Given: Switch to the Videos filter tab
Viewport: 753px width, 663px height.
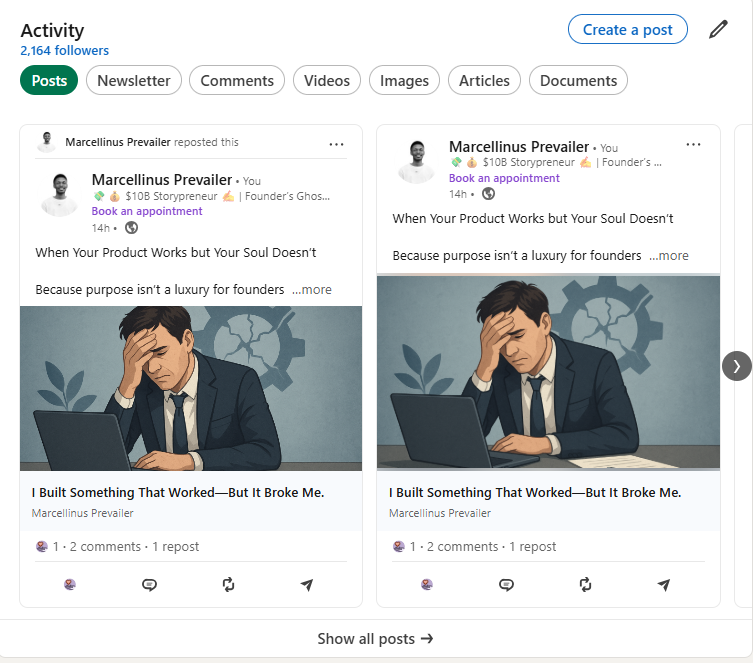Looking at the screenshot, I should [327, 81].
